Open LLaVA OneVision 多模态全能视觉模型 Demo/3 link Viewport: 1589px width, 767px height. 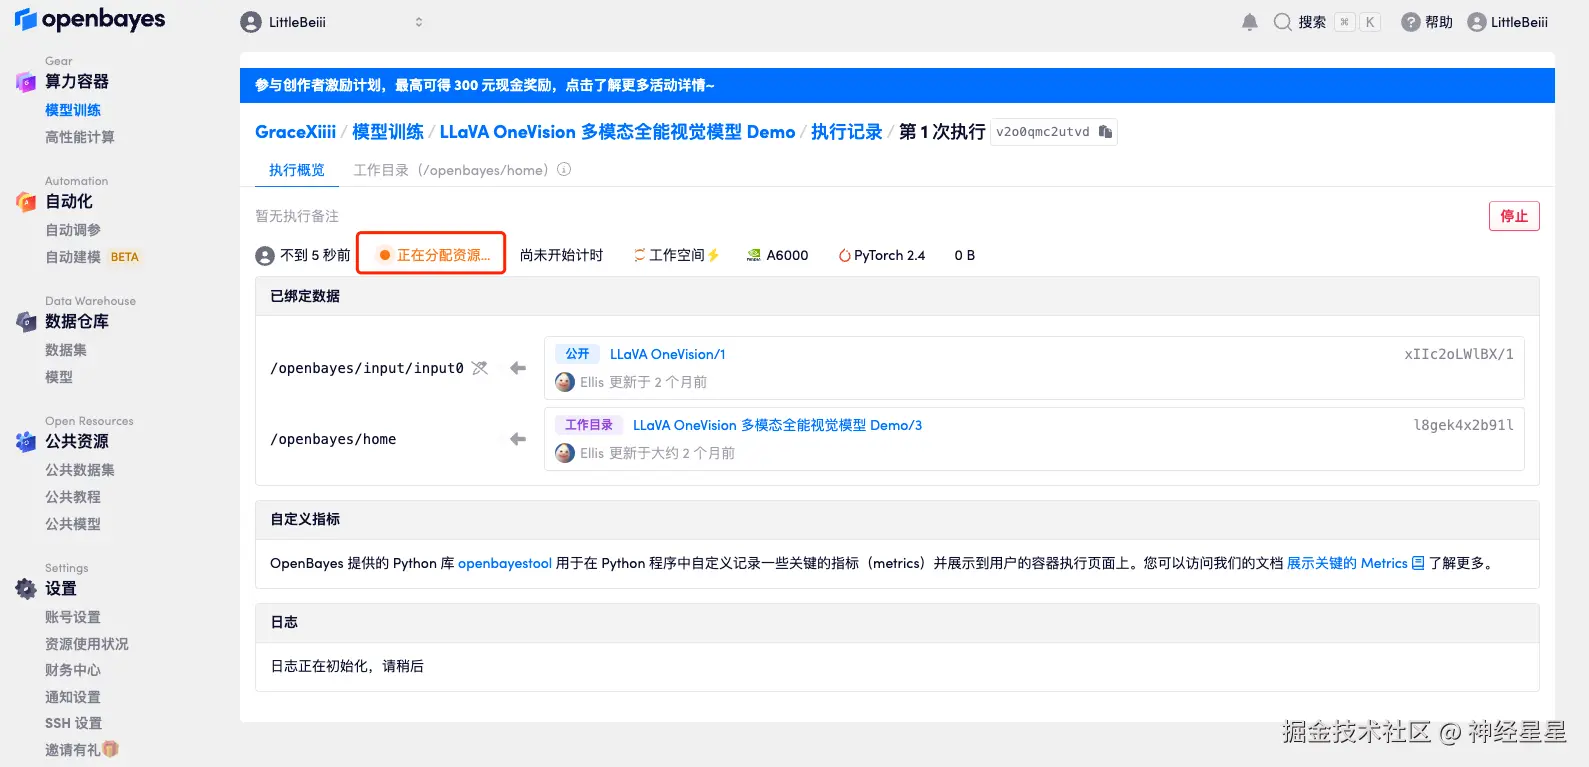pyautogui.click(x=778, y=425)
